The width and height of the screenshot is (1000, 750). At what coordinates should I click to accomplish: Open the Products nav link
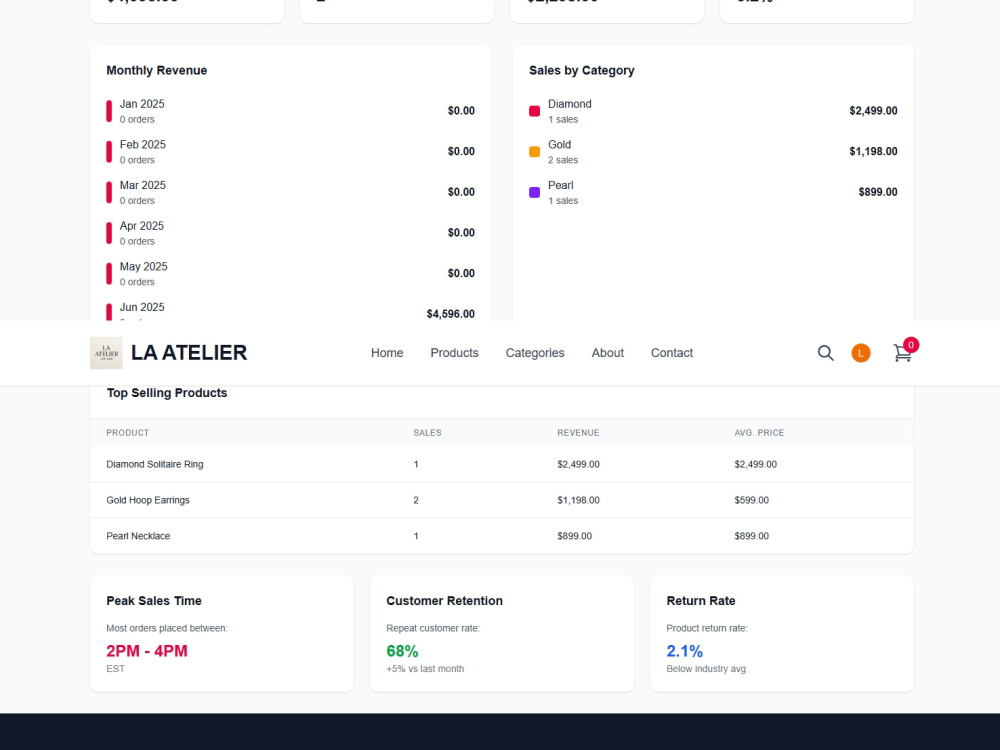pos(454,353)
